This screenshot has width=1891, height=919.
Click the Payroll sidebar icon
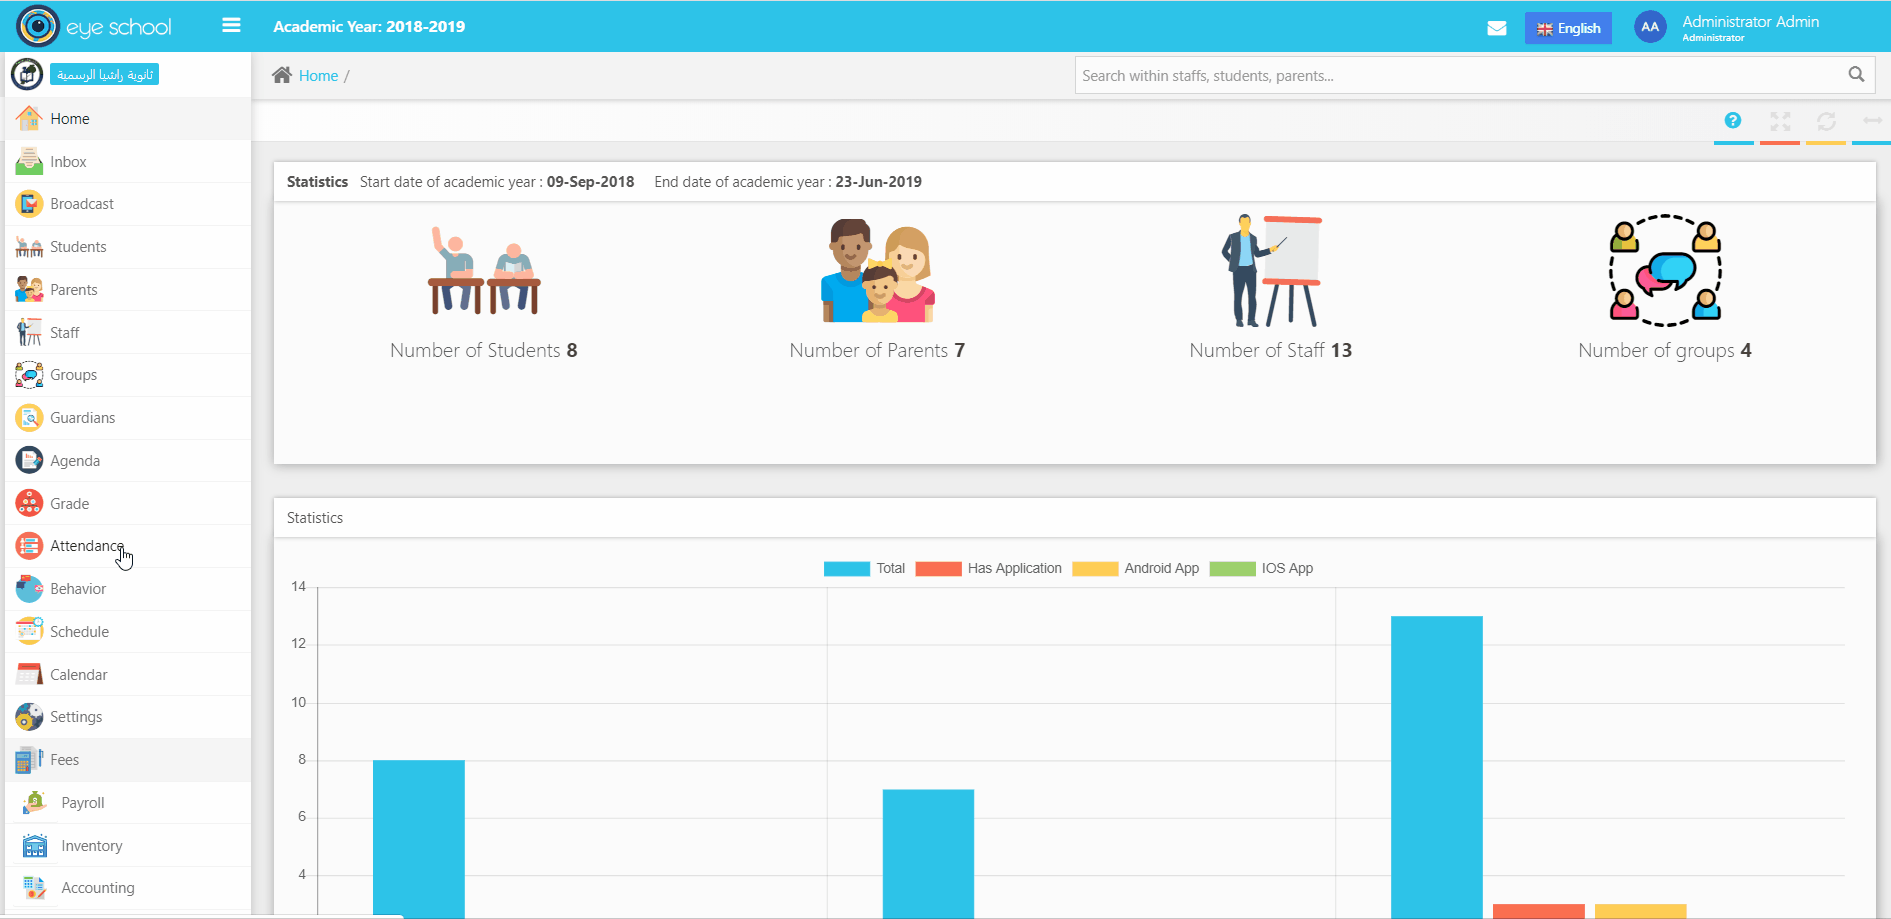[35, 803]
